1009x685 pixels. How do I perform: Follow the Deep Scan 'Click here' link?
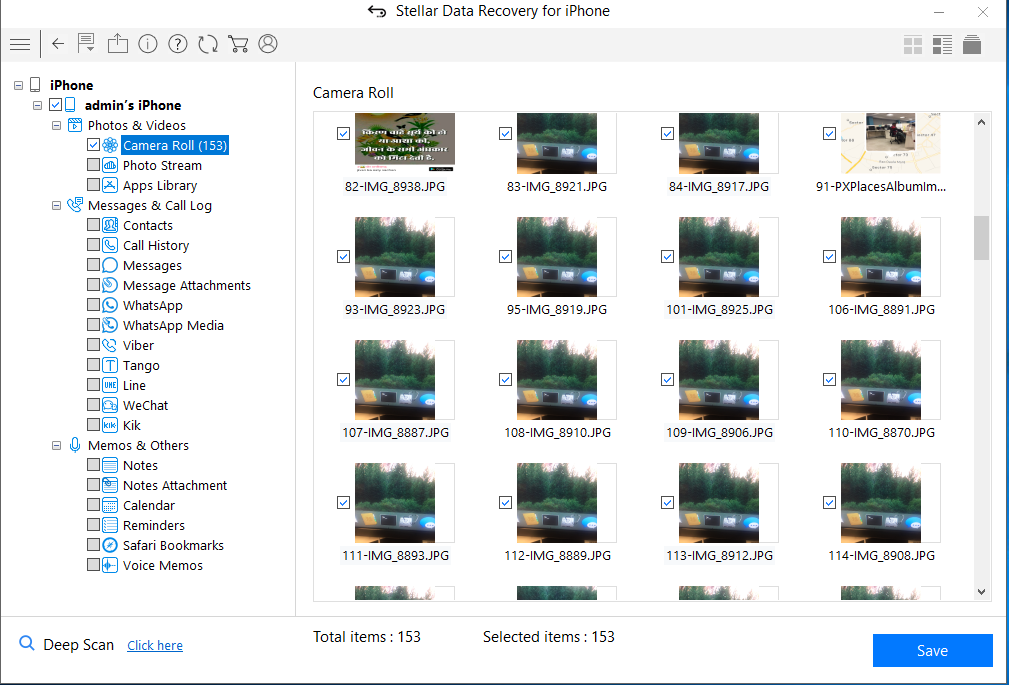click(x=155, y=646)
